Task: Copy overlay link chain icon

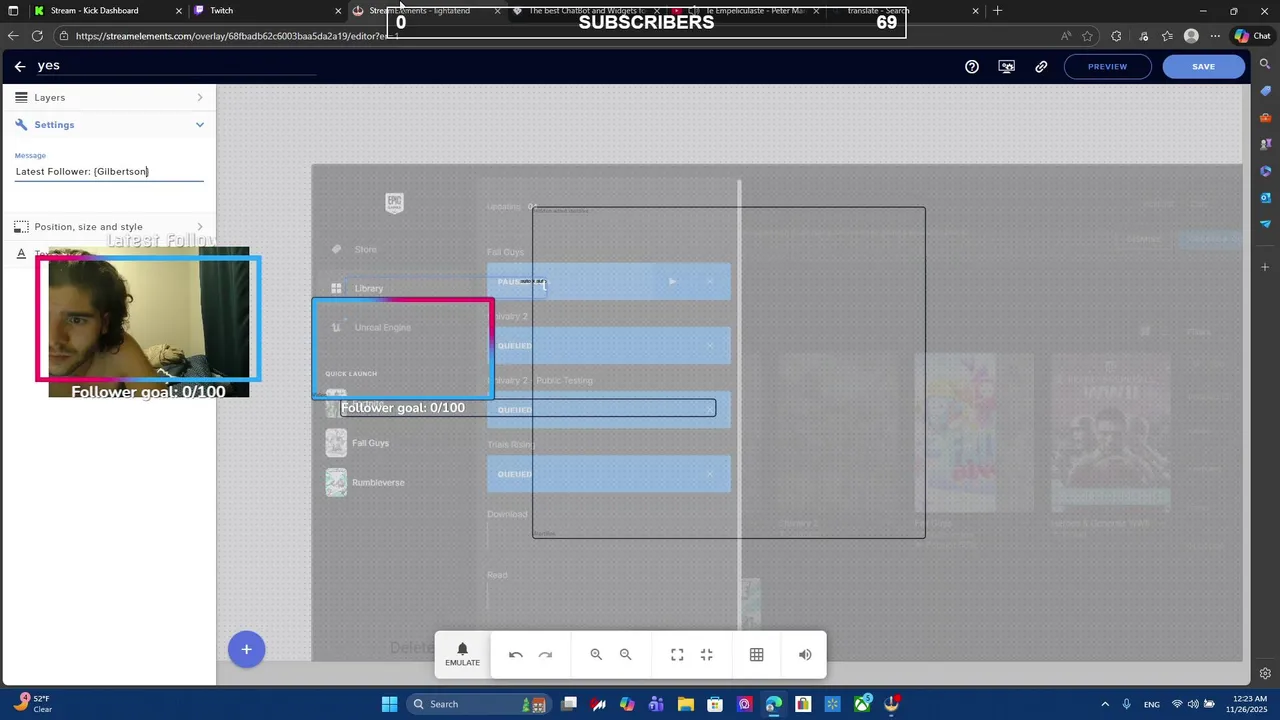Action: (x=1041, y=66)
